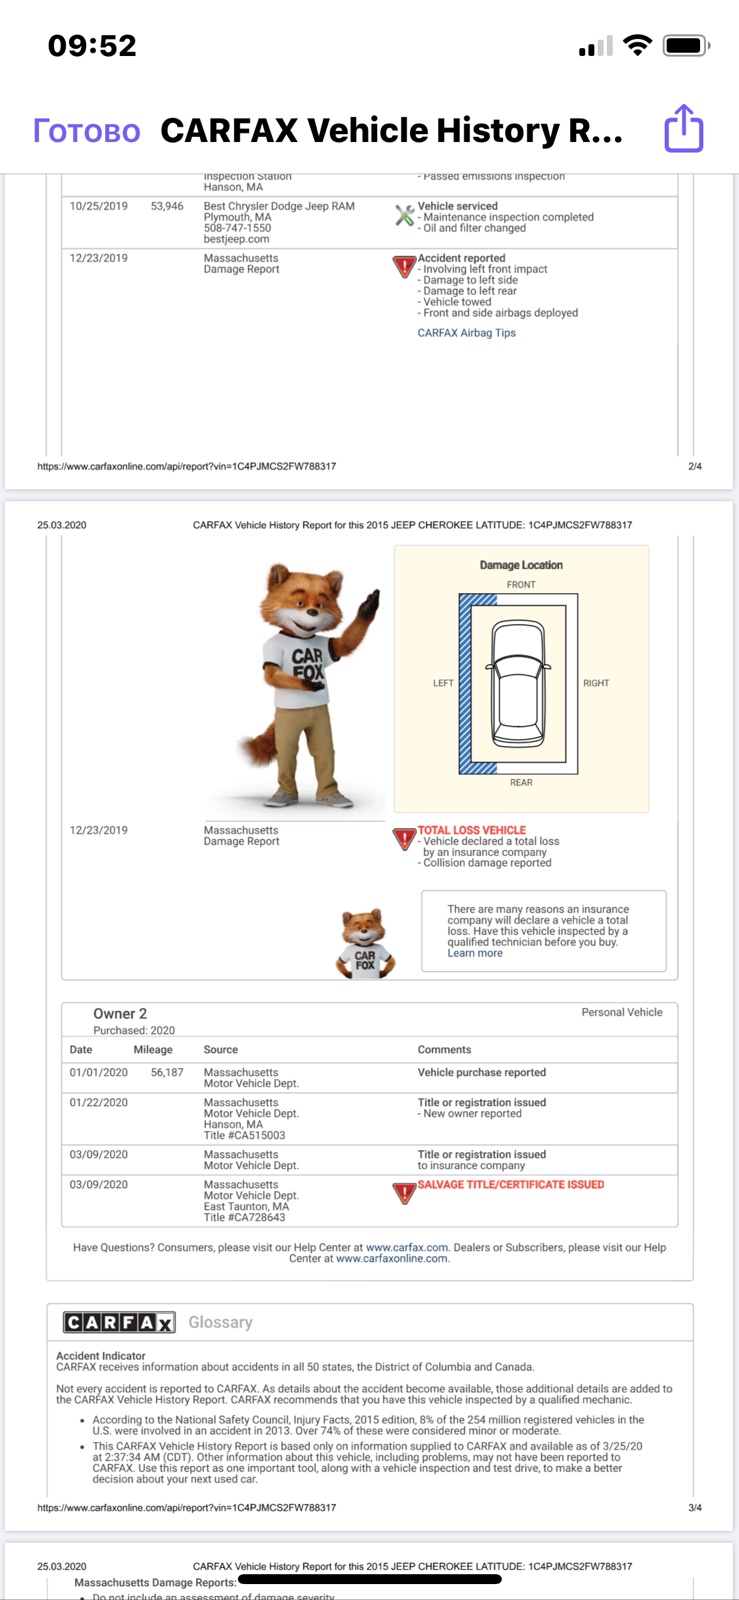The height and width of the screenshot is (1600, 739).
Task: Tap Готово to close the report
Action: tap(87, 130)
